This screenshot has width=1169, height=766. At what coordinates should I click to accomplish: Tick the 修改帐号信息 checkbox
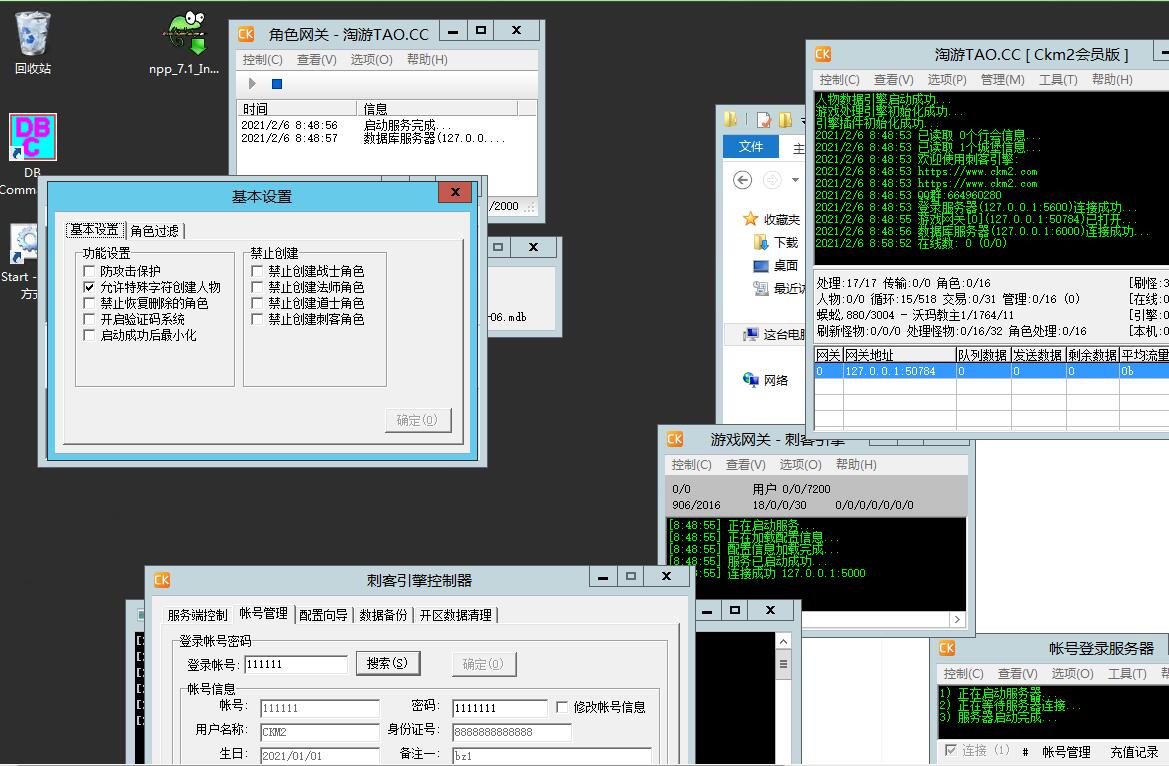point(562,707)
